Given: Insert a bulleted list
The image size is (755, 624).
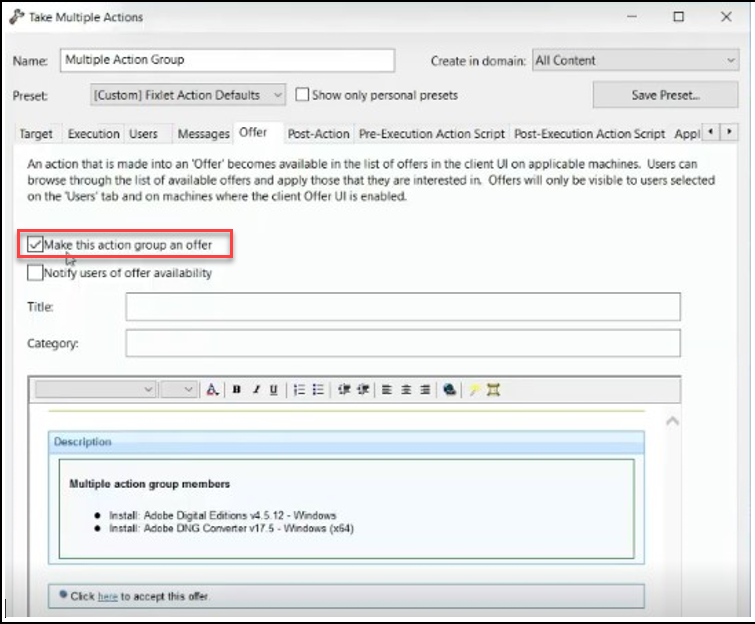Looking at the screenshot, I should pos(318,390).
